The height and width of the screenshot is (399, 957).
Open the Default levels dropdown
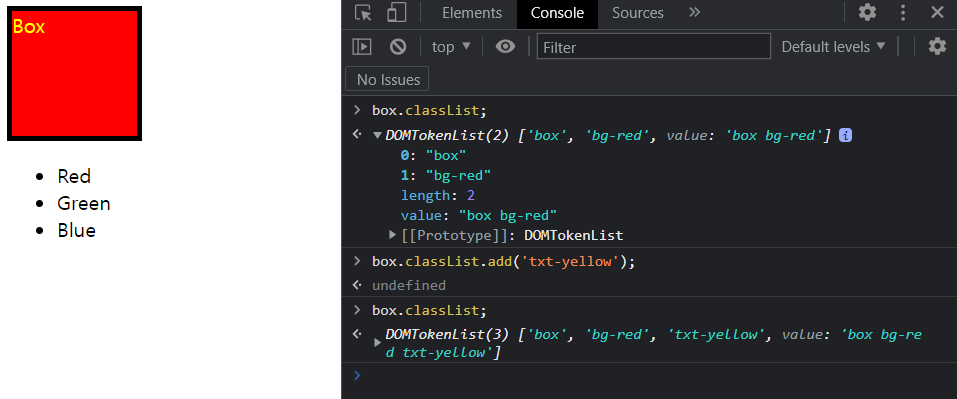(x=833, y=46)
